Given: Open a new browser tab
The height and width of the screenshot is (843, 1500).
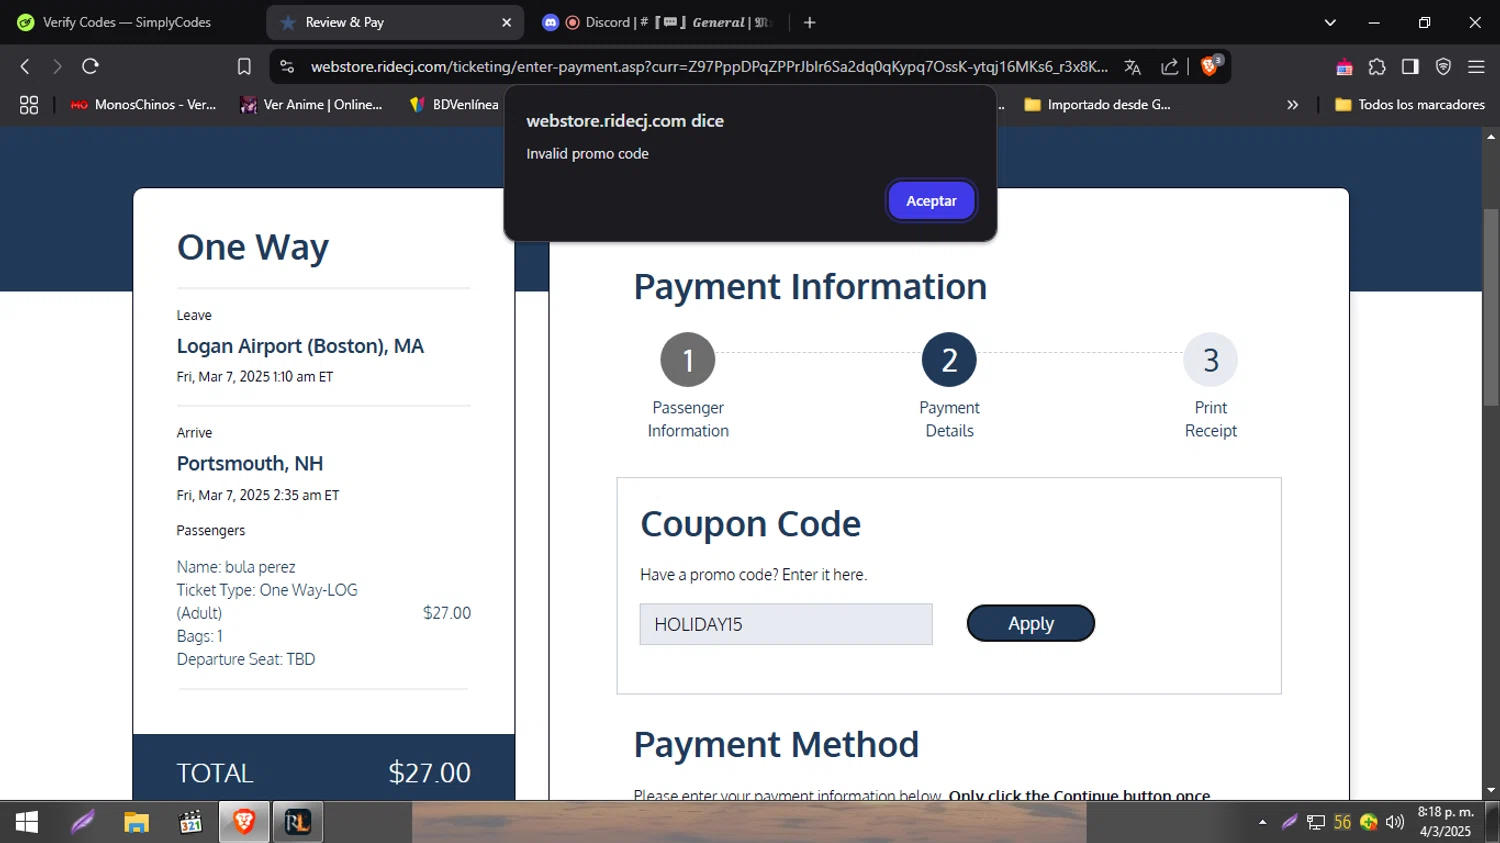Looking at the screenshot, I should pyautogui.click(x=810, y=22).
